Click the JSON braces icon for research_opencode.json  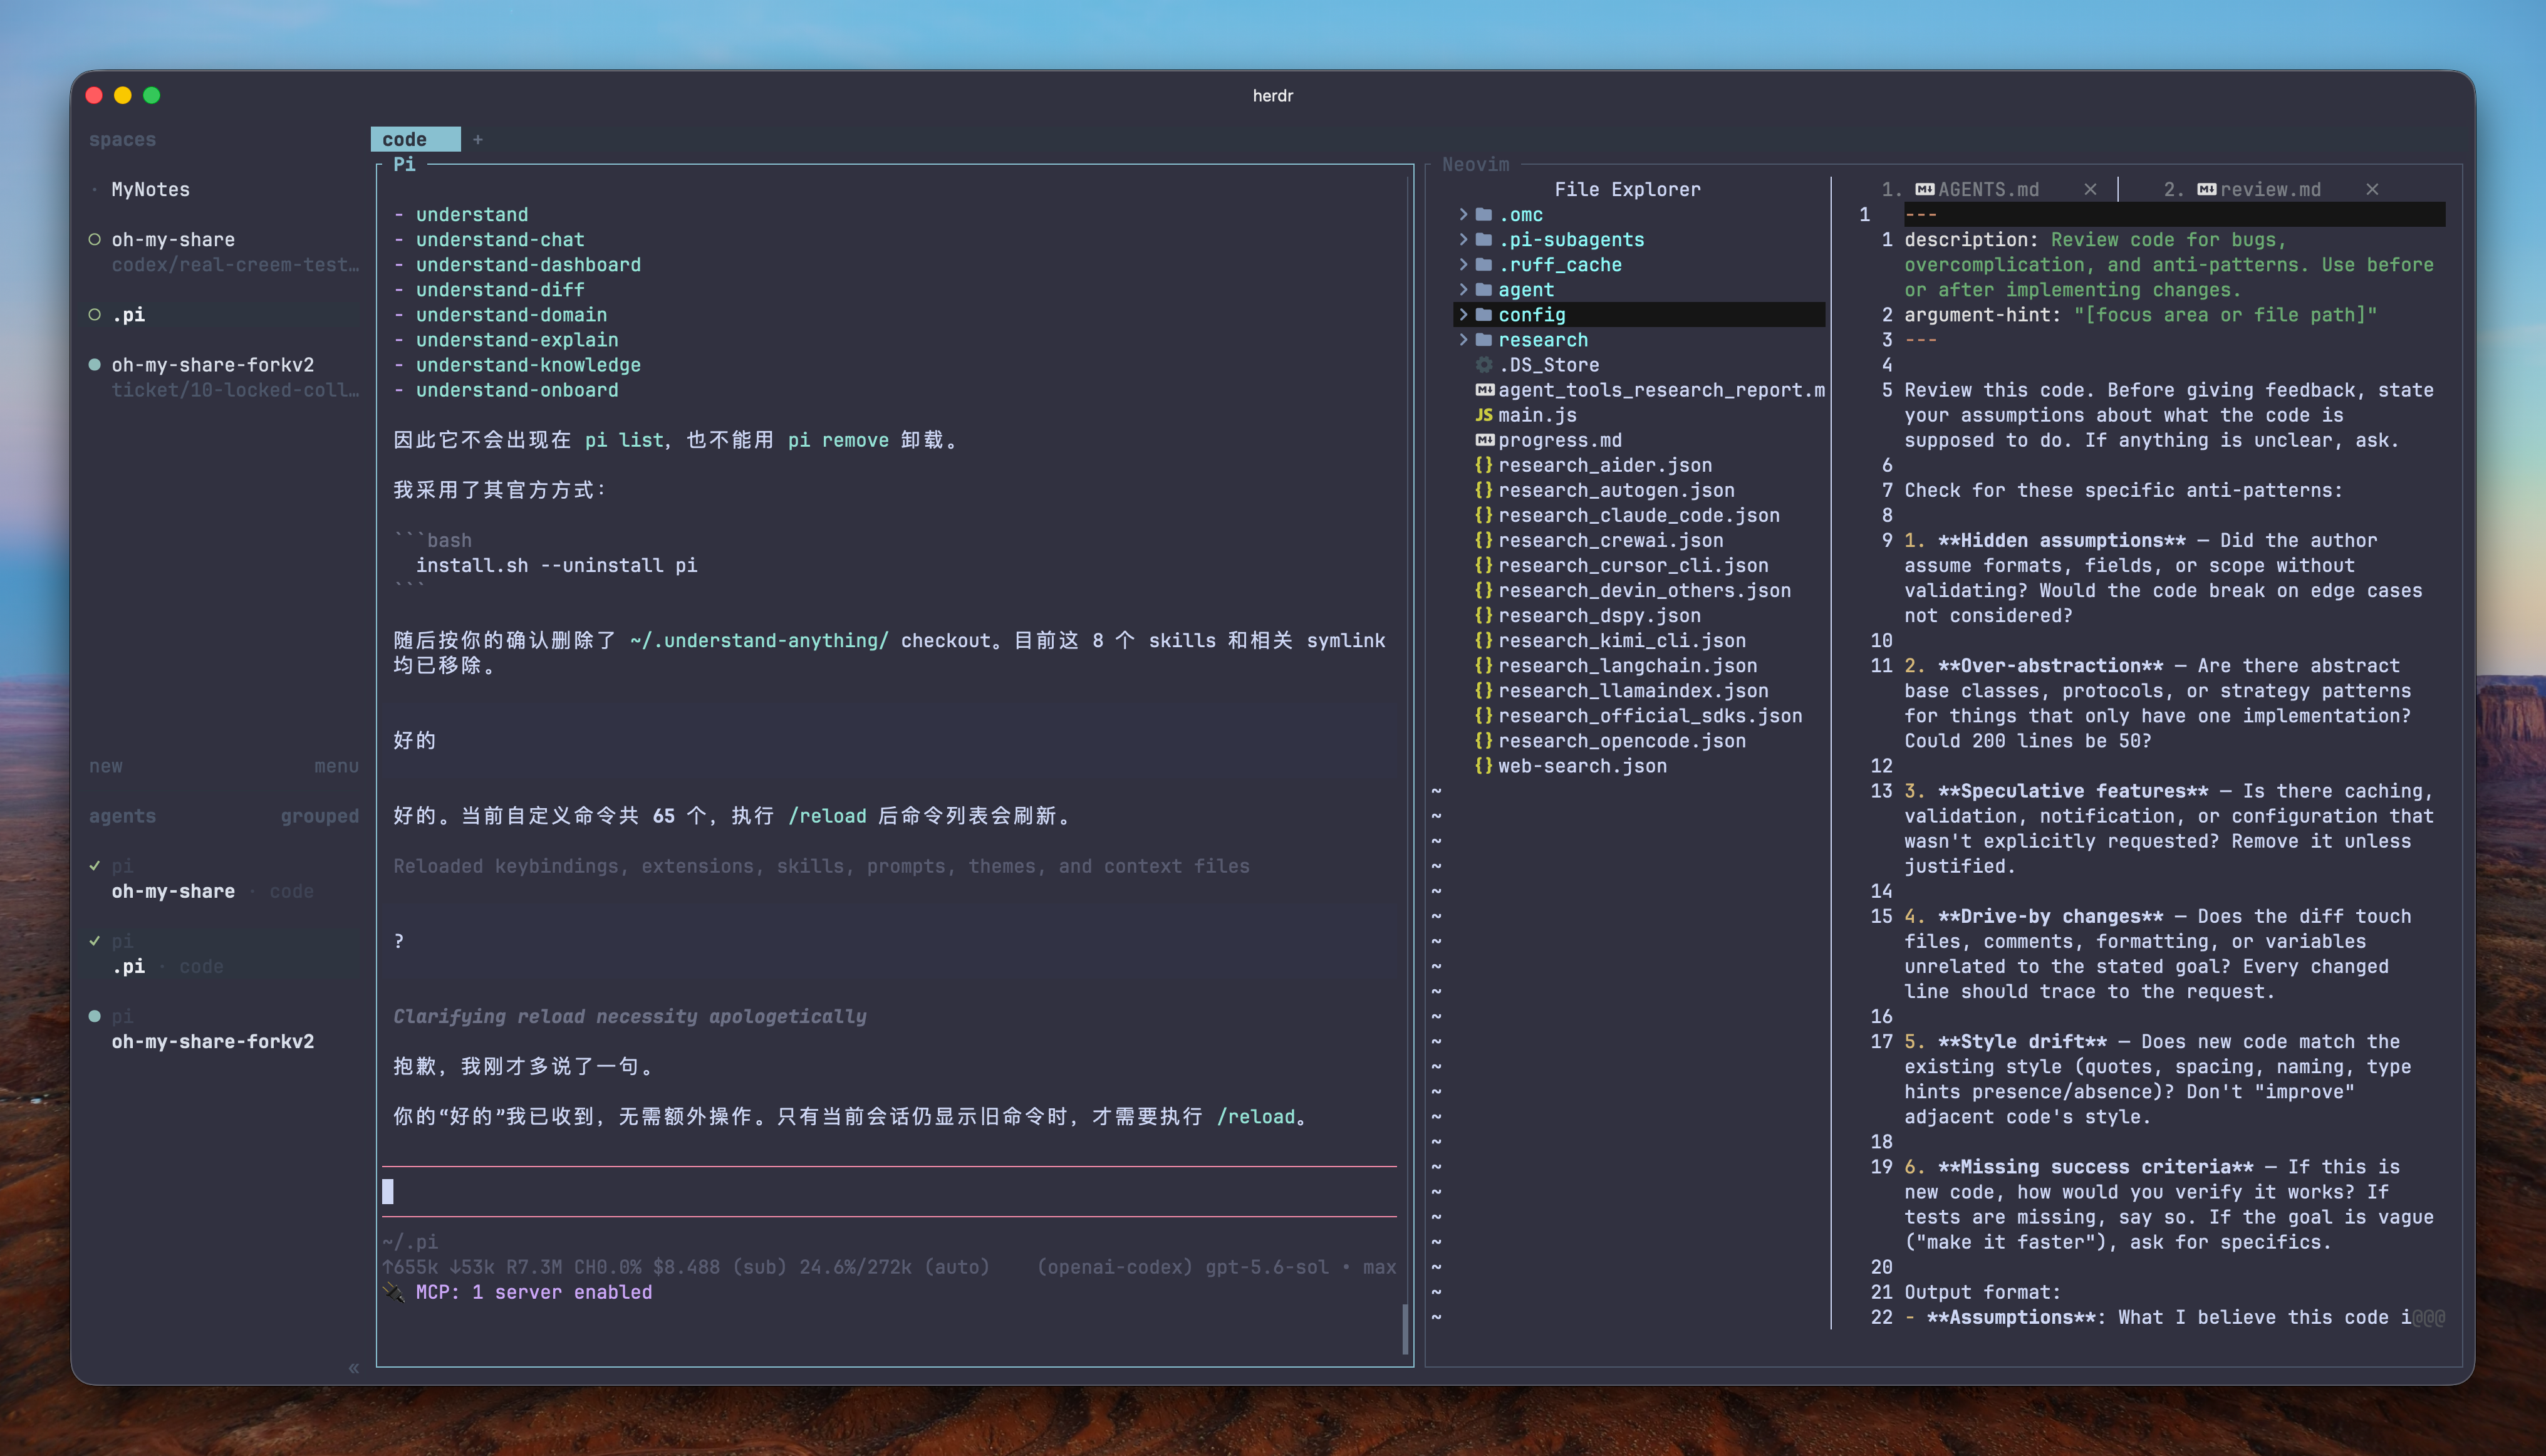tap(1484, 740)
